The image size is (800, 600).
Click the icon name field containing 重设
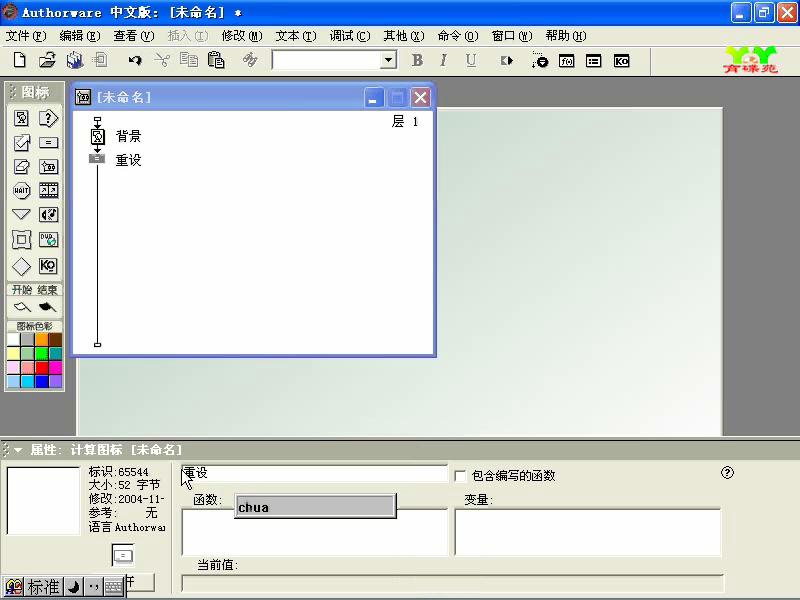click(314, 473)
